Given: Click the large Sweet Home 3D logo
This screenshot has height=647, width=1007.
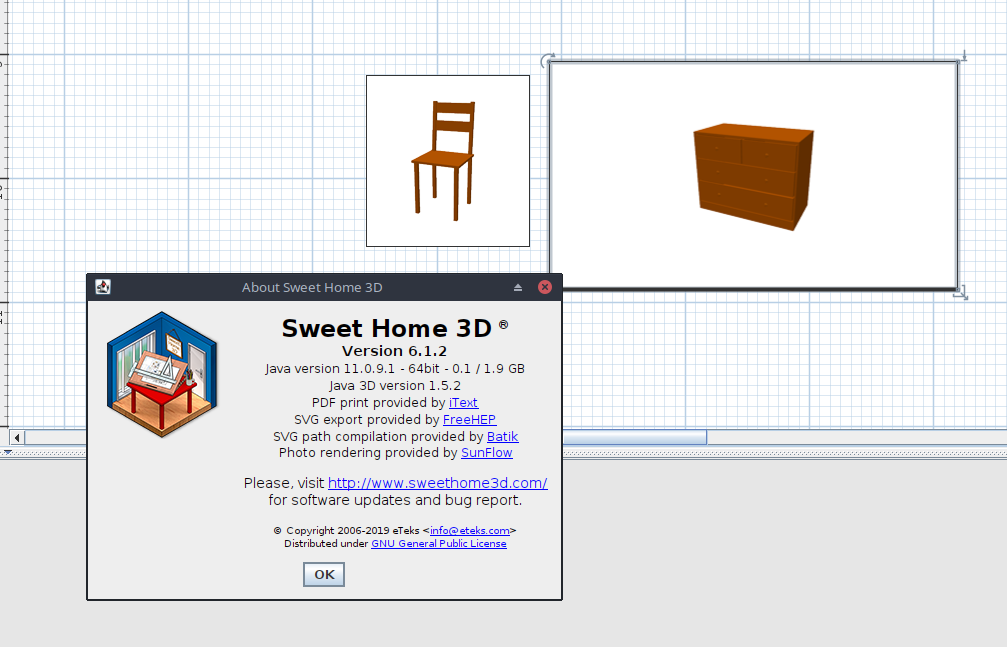Looking at the screenshot, I should (x=162, y=375).
